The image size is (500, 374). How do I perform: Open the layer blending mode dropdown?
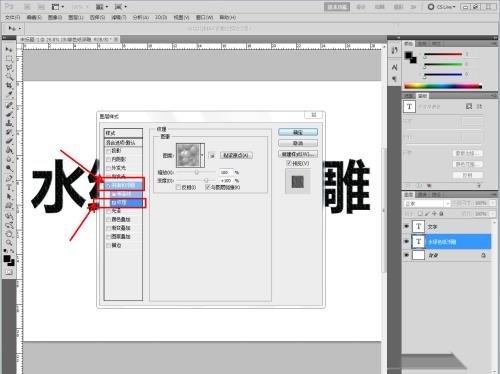(x=427, y=203)
